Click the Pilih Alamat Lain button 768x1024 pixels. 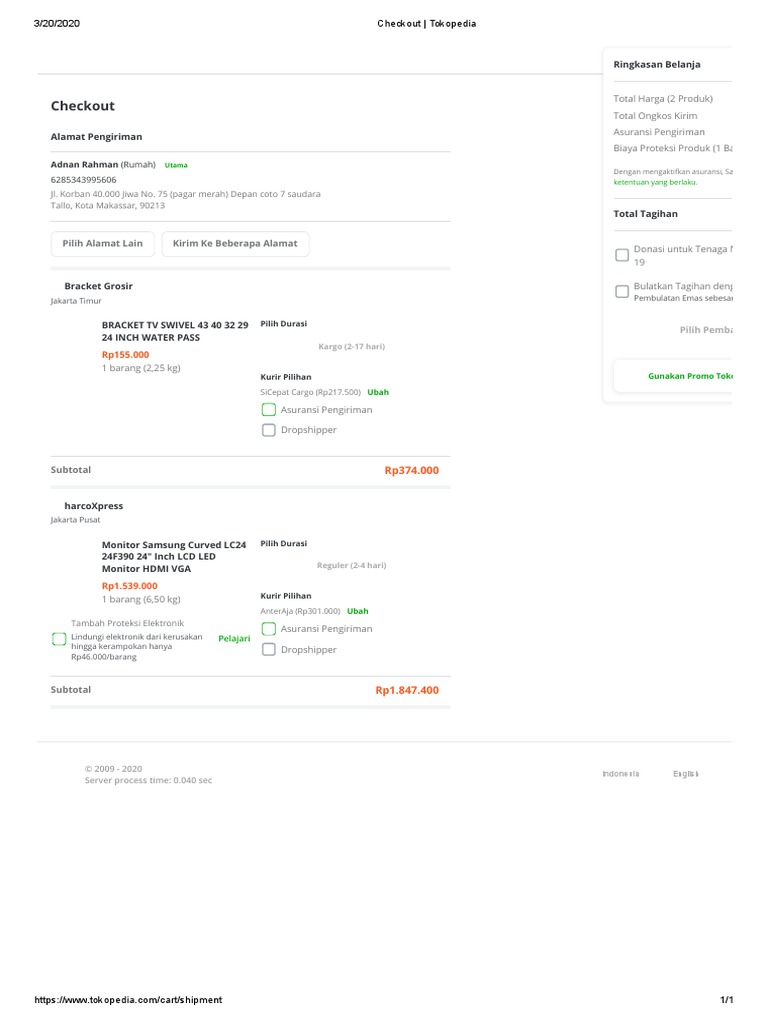pos(102,244)
